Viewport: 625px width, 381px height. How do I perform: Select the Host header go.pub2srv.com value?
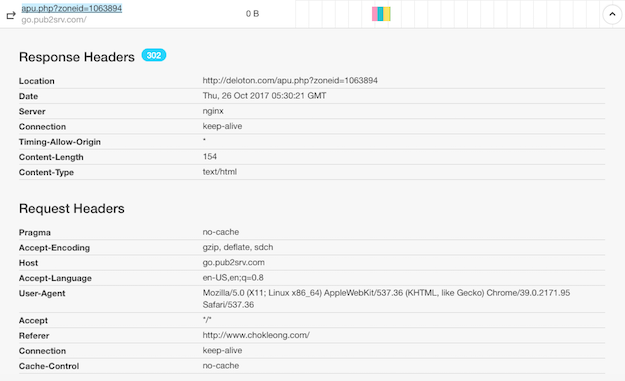234,263
